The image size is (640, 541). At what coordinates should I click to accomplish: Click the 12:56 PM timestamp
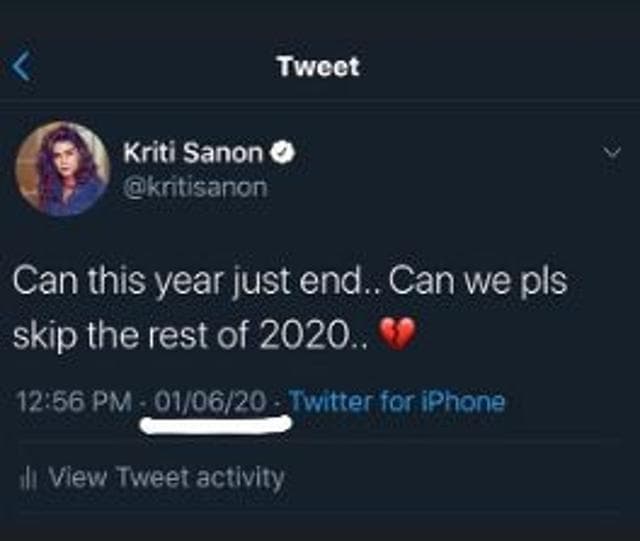[x=74, y=401]
